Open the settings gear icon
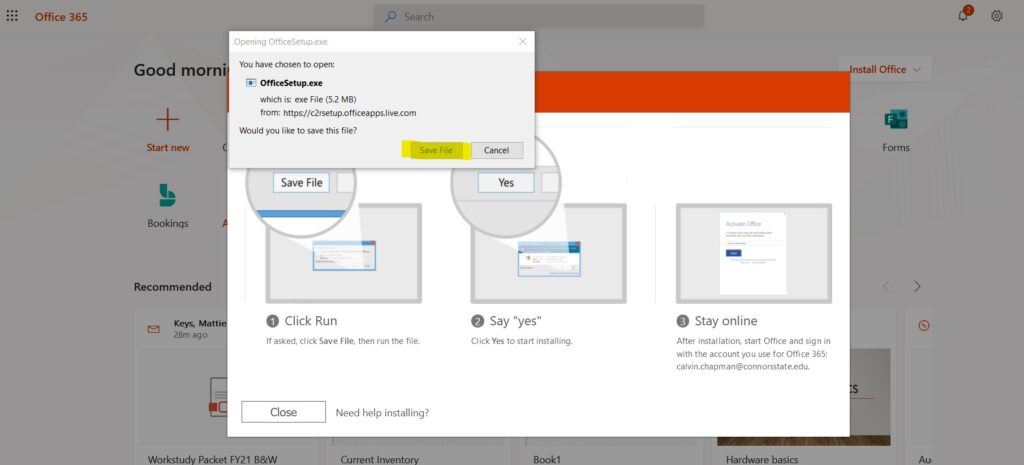Image resolution: width=1024 pixels, height=465 pixels. pyautogui.click(x=997, y=16)
